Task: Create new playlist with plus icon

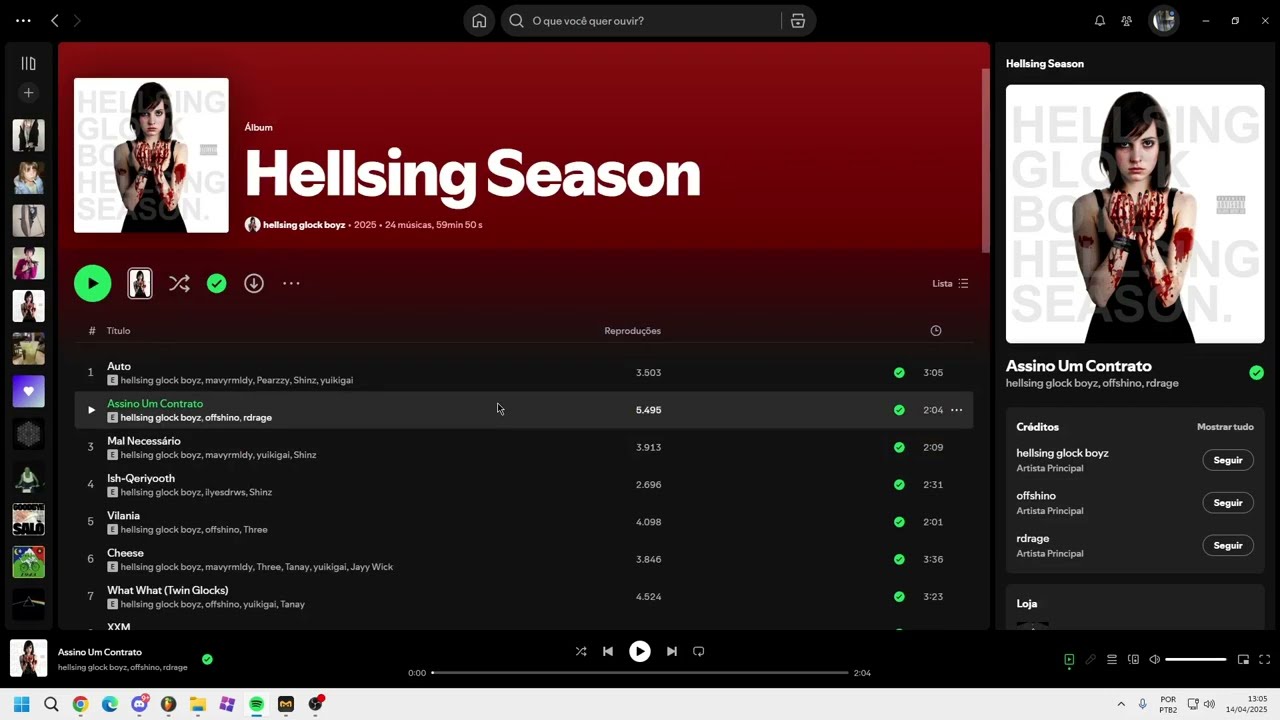Action: [x=28, y=93]
